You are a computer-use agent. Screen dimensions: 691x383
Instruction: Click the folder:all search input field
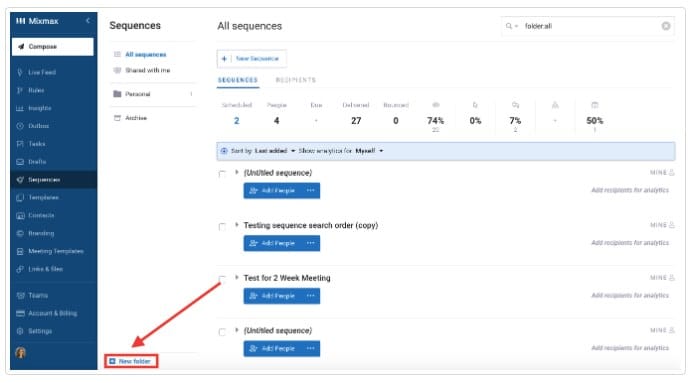591,26
